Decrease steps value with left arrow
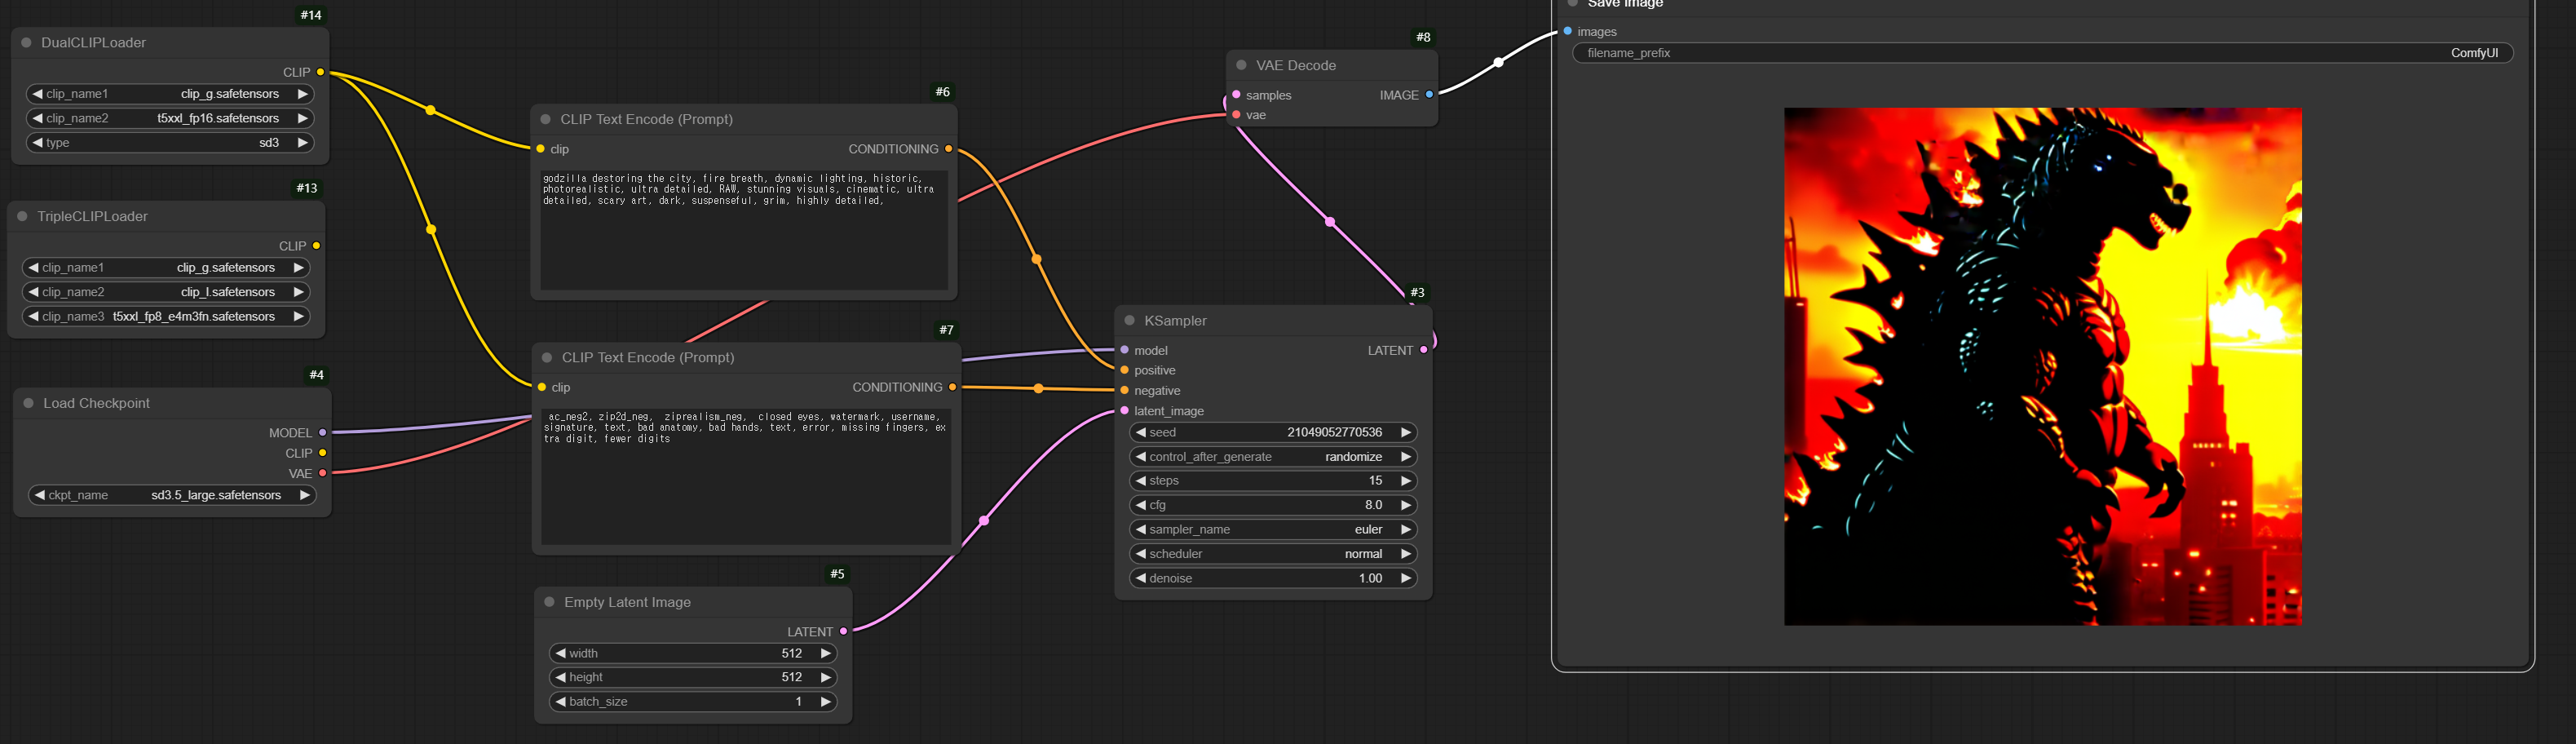2576x744 pixels. pyautogui.click(x=1140, y=481)
